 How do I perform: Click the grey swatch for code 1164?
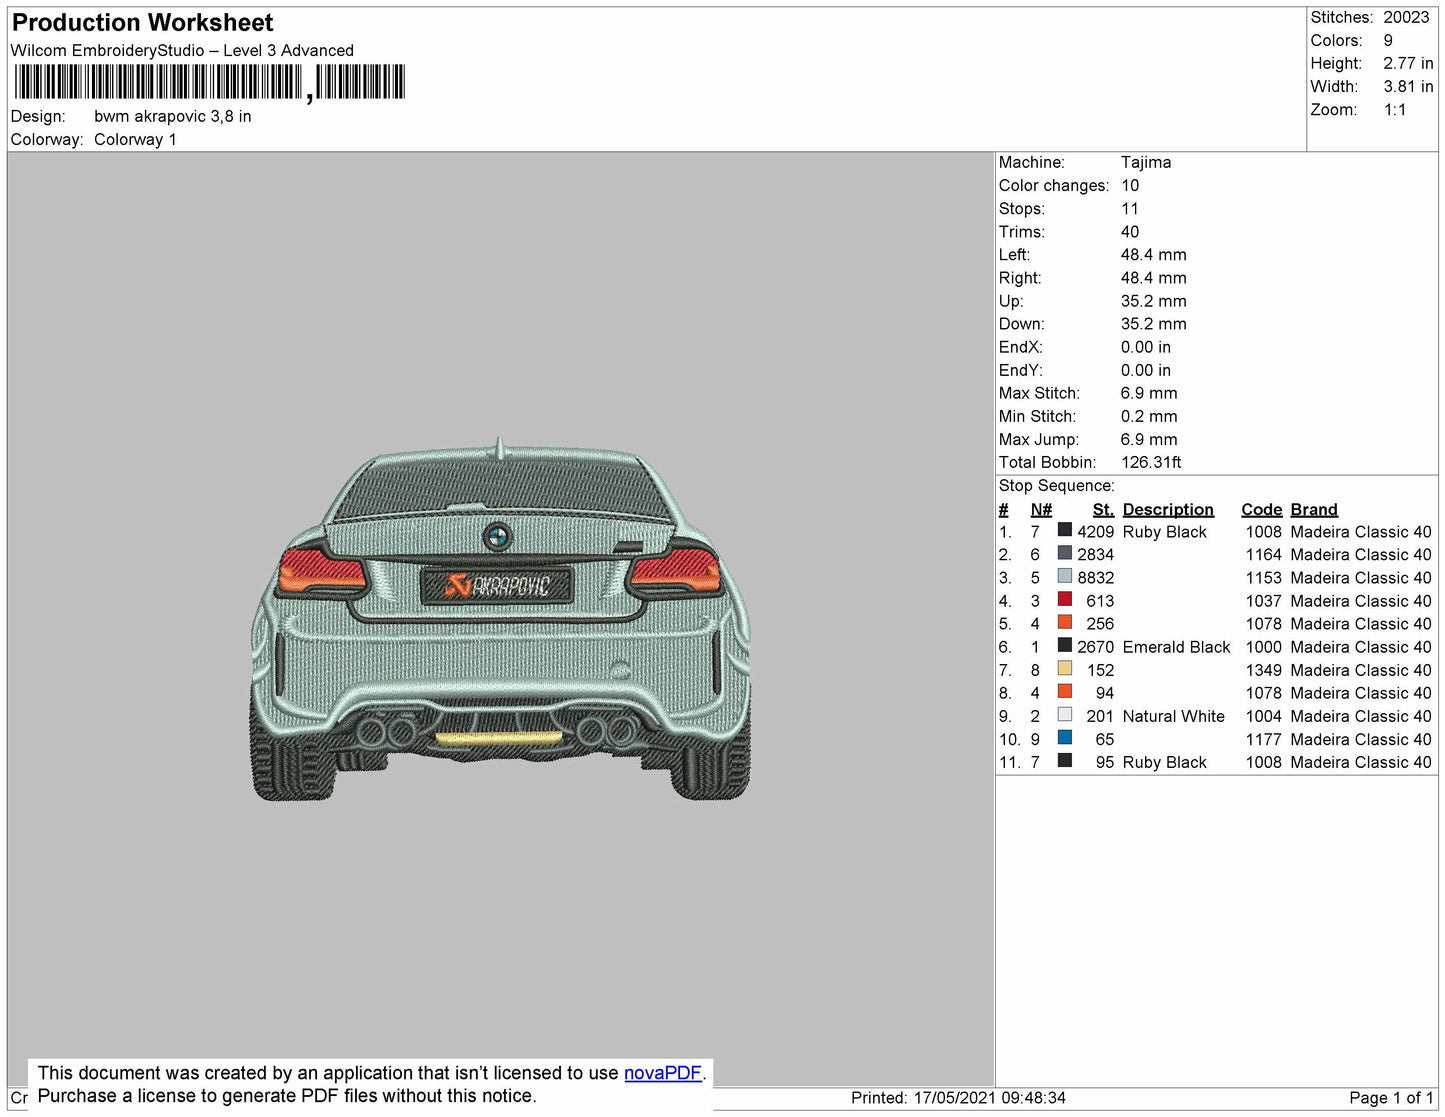point(1065,553)
